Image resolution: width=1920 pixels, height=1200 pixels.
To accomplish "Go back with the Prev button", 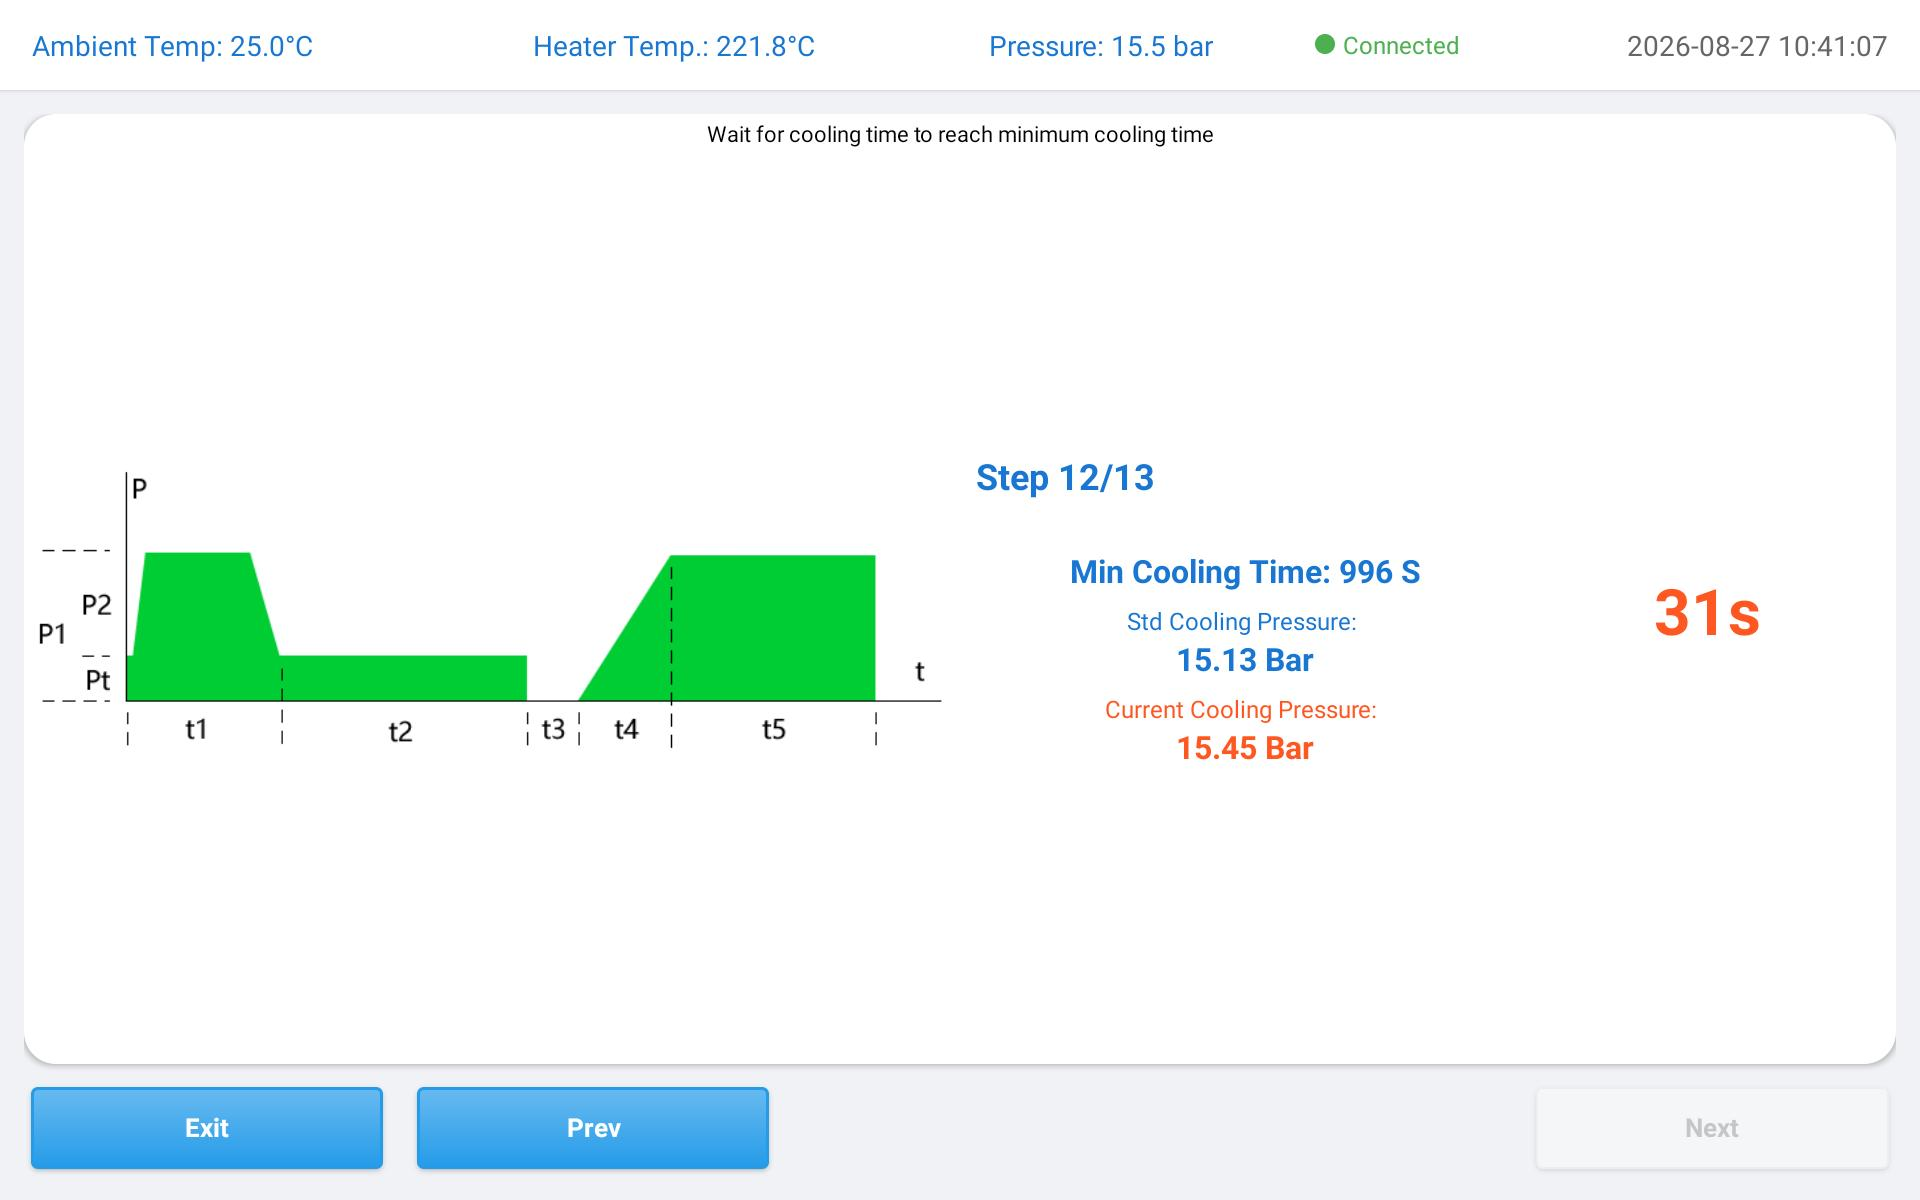I will click(593, 1128).
